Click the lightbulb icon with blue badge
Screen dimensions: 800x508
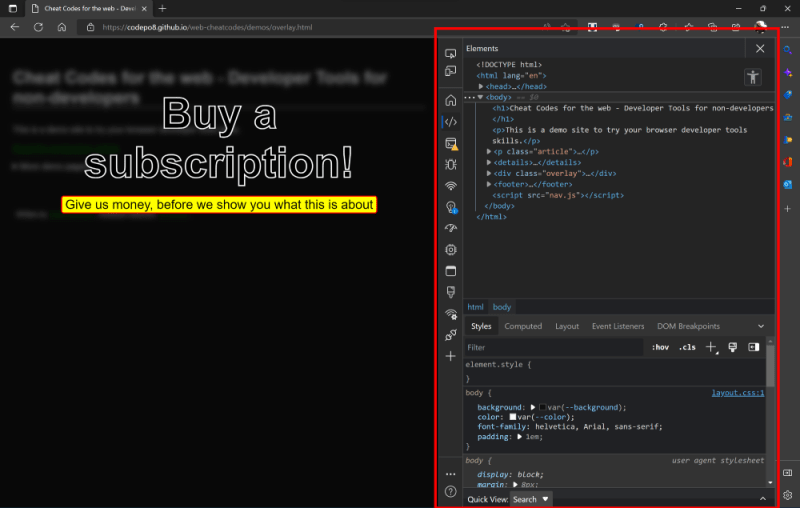(451, 207)
